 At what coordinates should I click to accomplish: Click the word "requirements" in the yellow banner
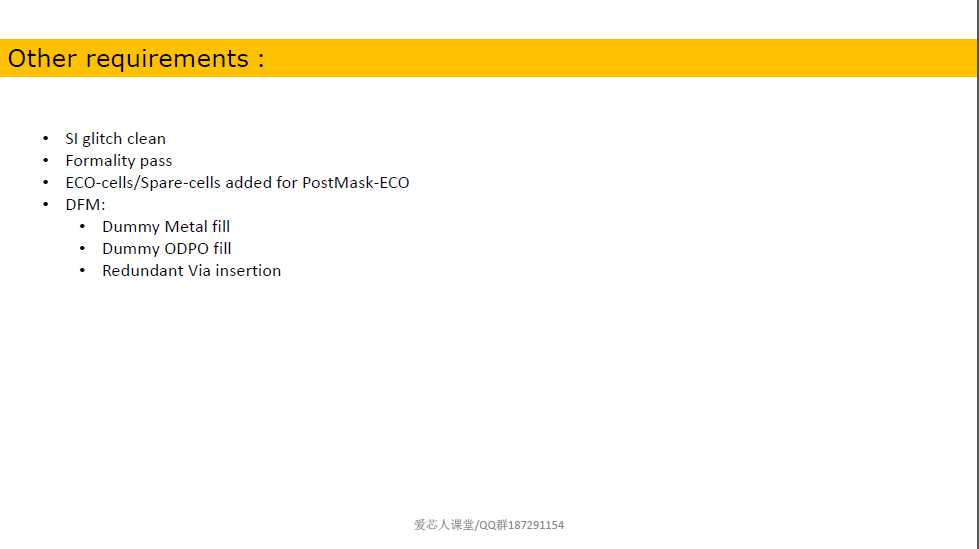click(x=167, y=59)
